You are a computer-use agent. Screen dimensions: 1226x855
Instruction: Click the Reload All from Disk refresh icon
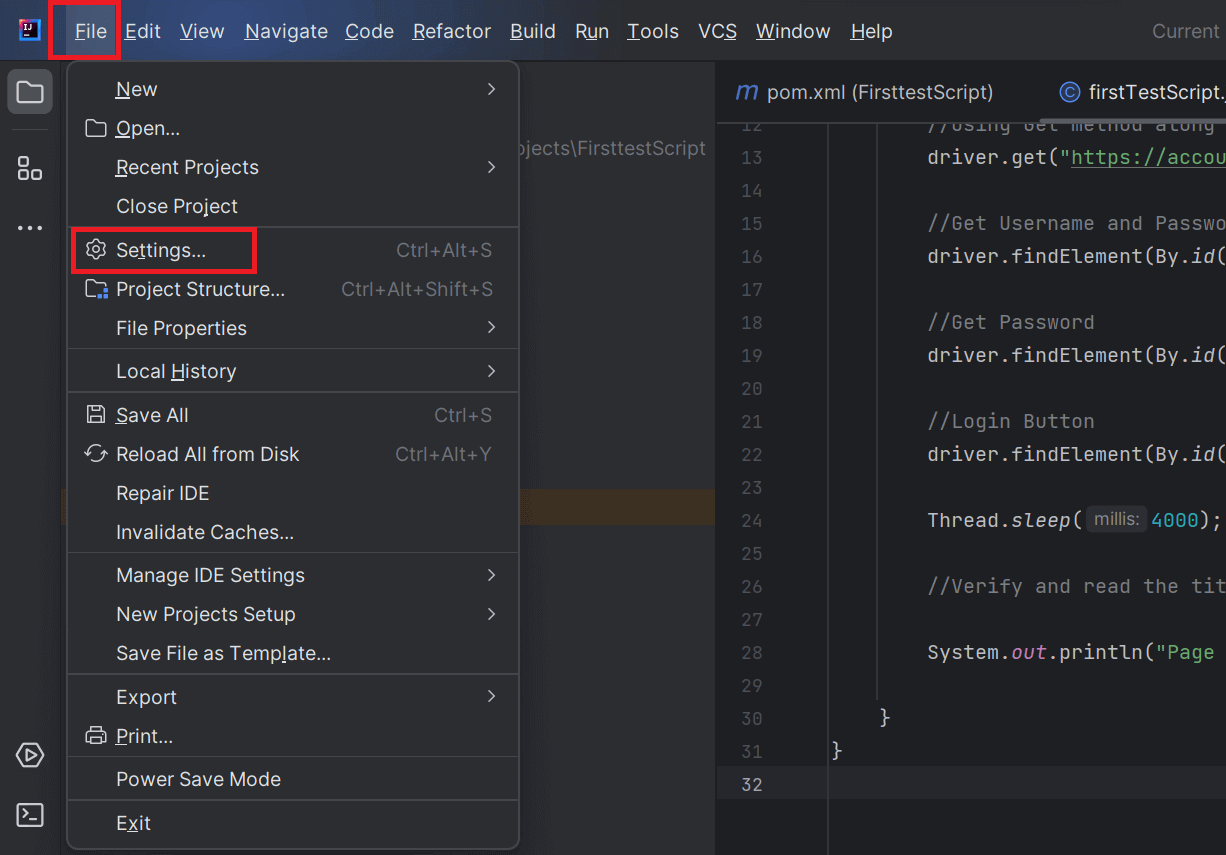coord(95,453)
